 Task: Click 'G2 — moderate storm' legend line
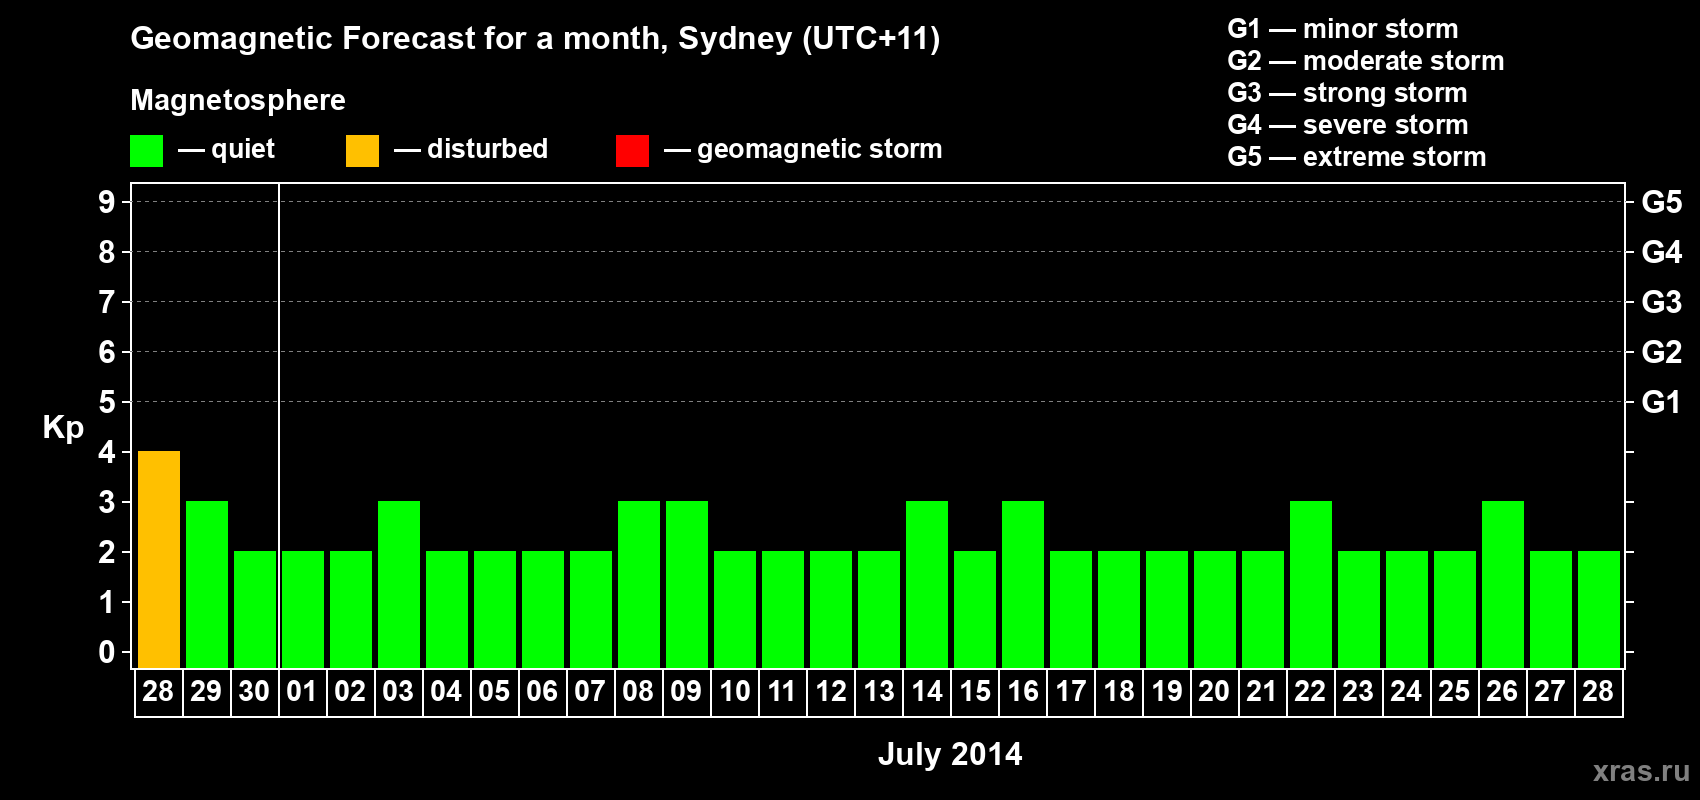[1366, 61]
